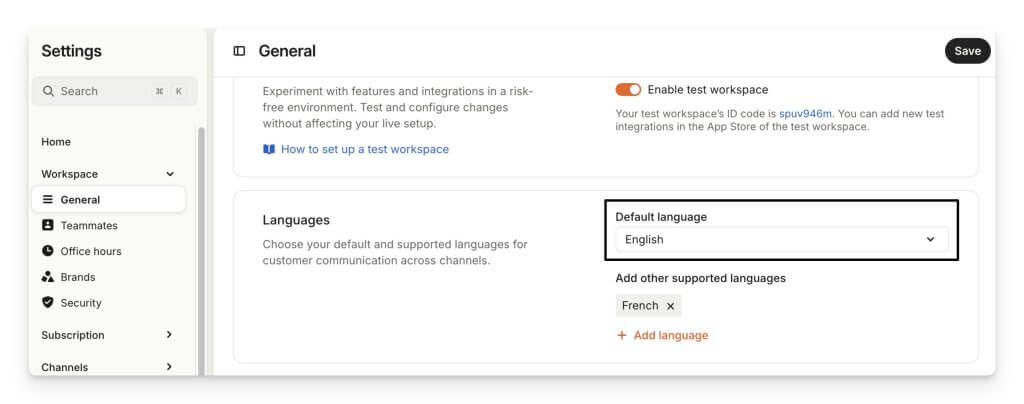Viewport: 1024px width, 404px height.
Task: Click the Brands shapes icon
Action: [x=48, y=277]
